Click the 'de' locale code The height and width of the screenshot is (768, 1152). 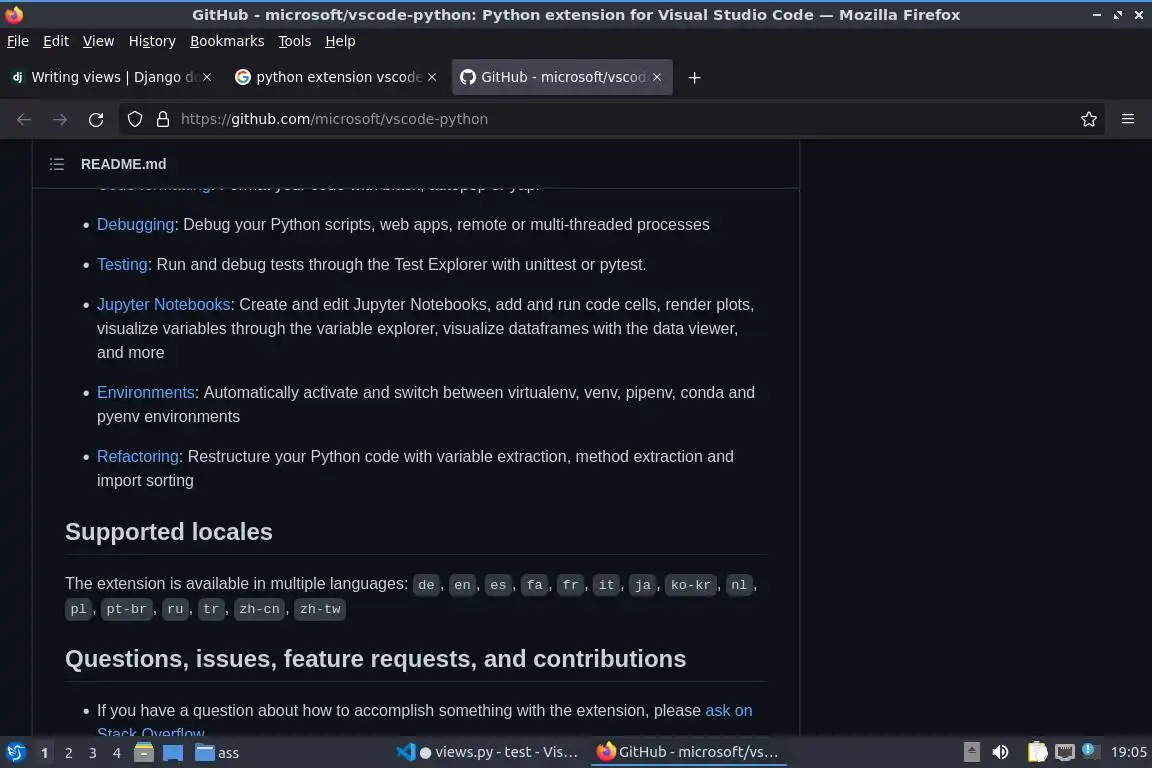pos(426,585)
